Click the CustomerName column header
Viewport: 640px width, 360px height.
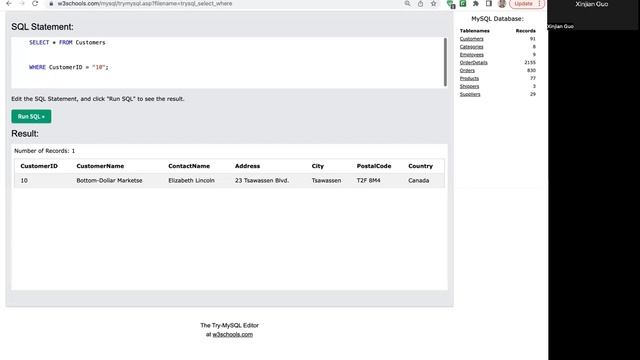(x=100, y=166)
